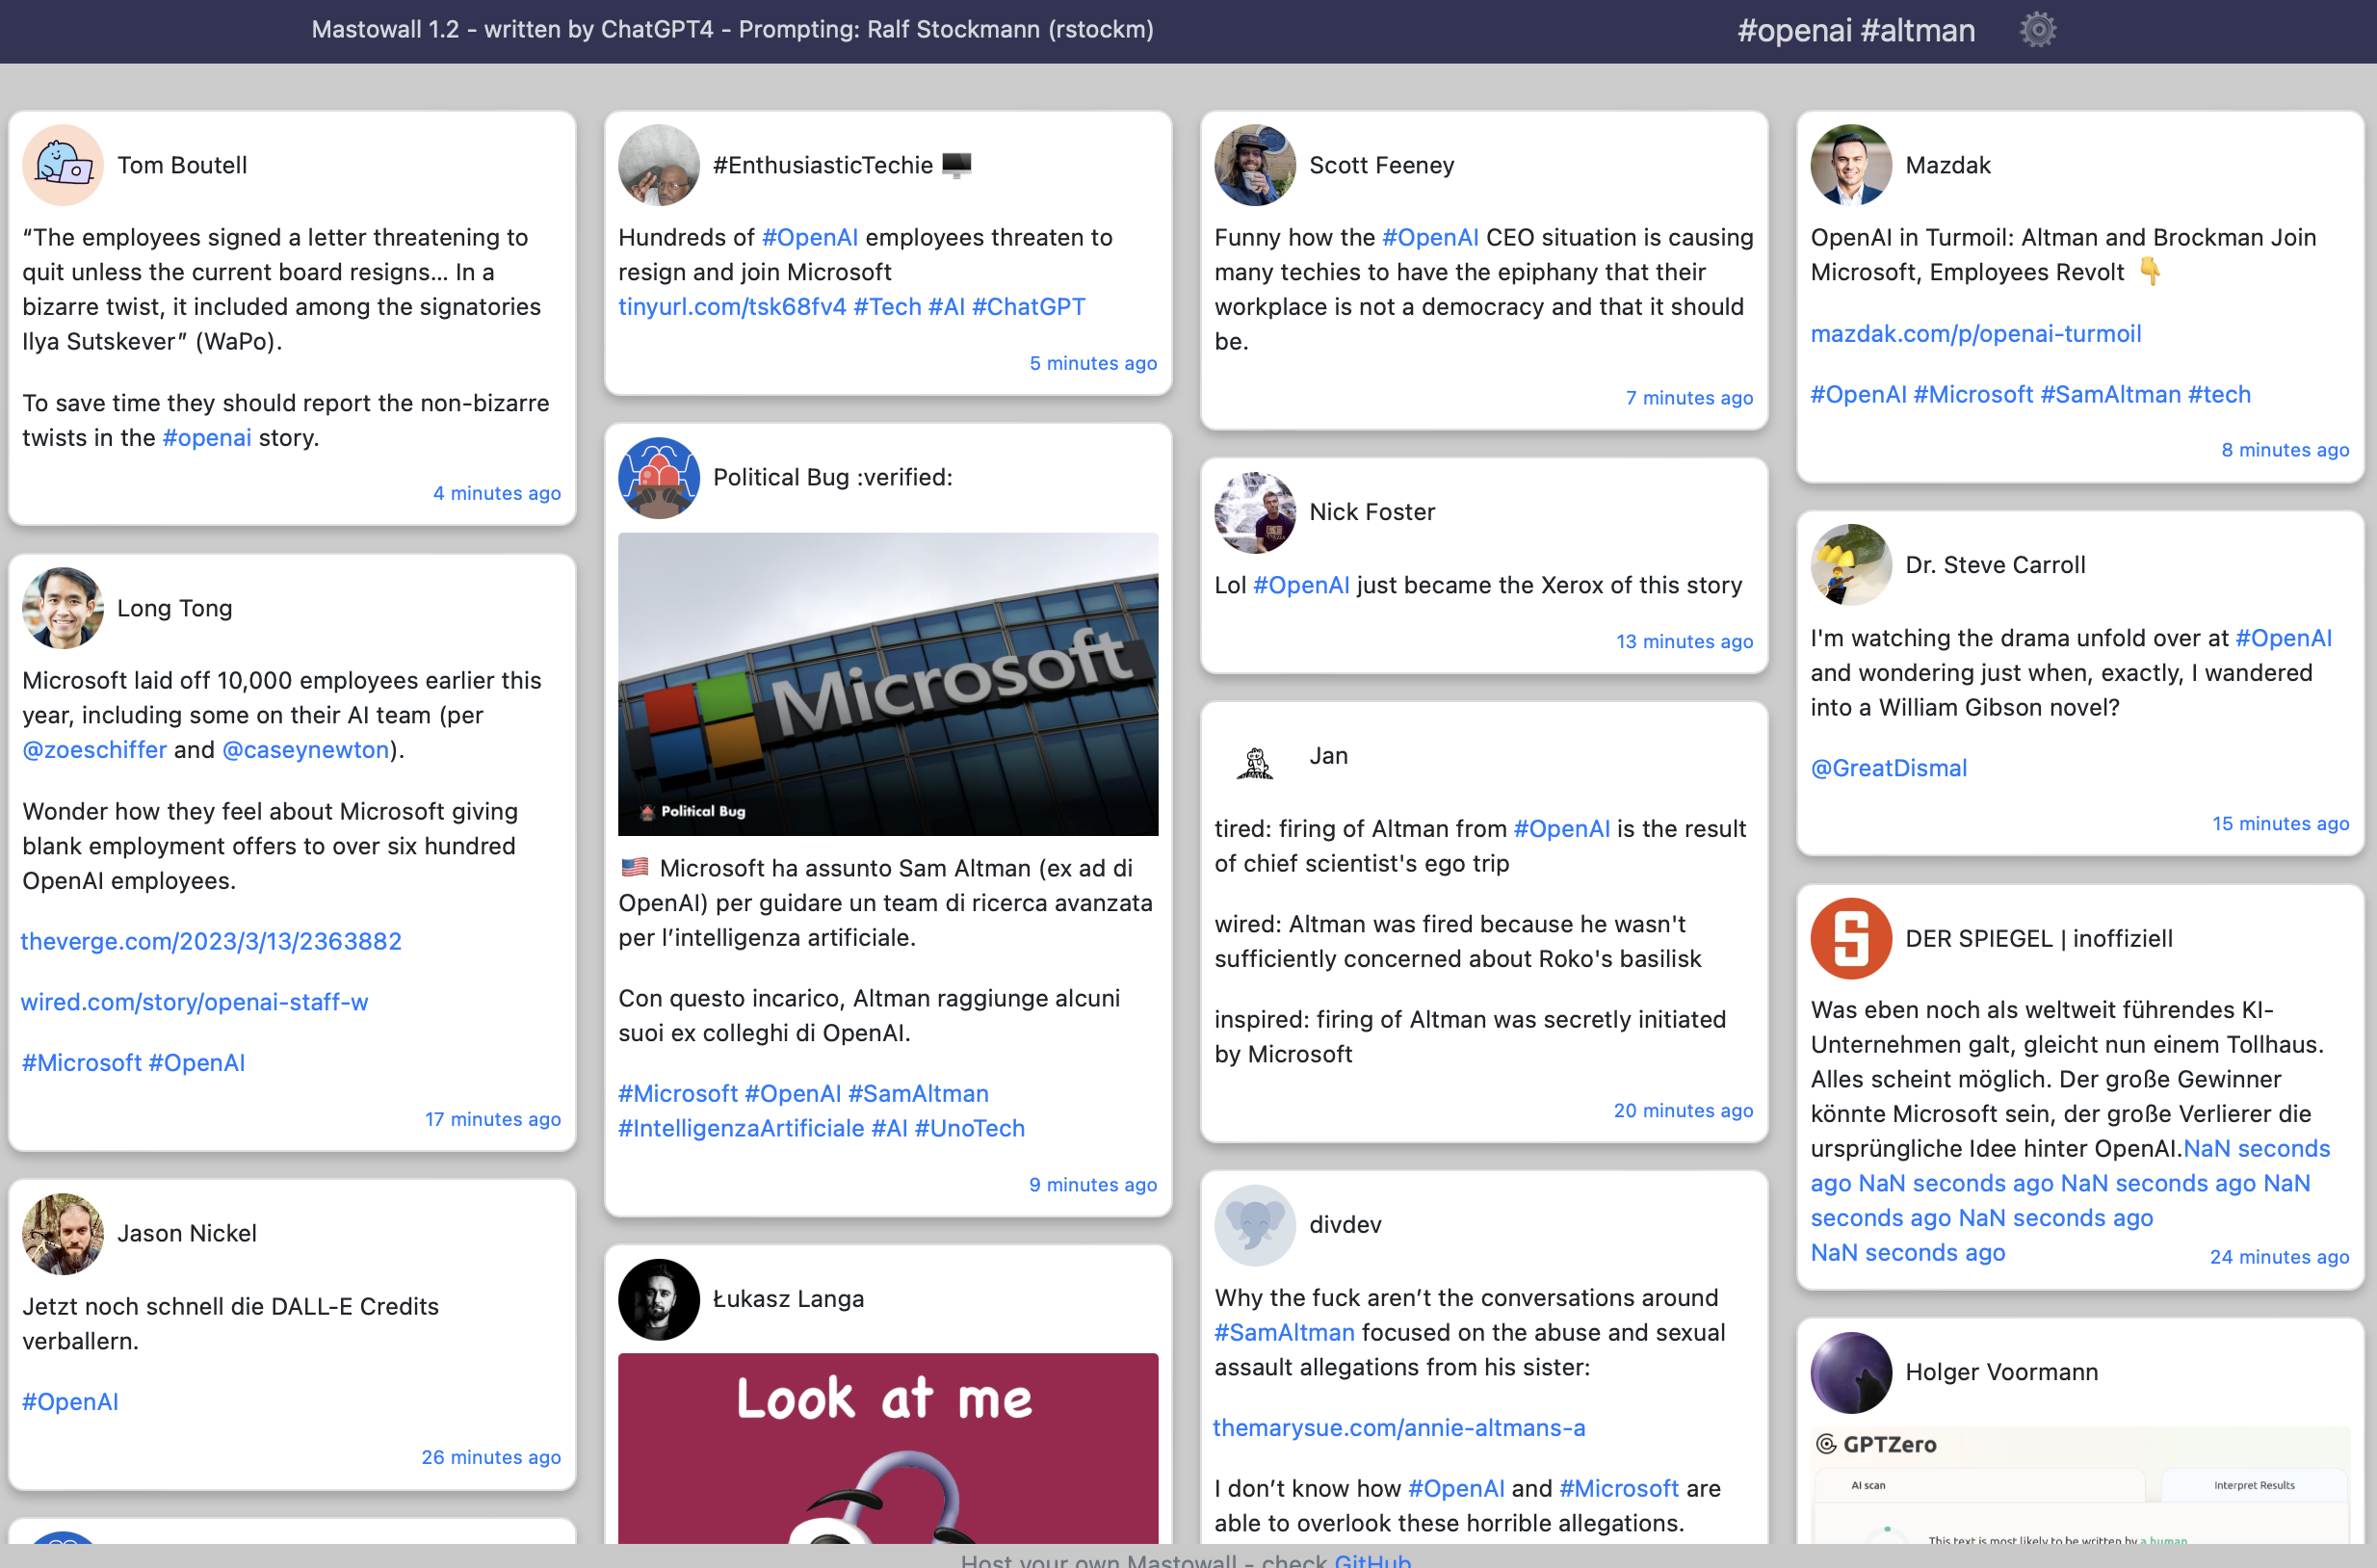The width and height of the screenshot is (2377, 1568).
Task: Click '9 minutes ago' timestamp
Action: pos(1093,1185)
